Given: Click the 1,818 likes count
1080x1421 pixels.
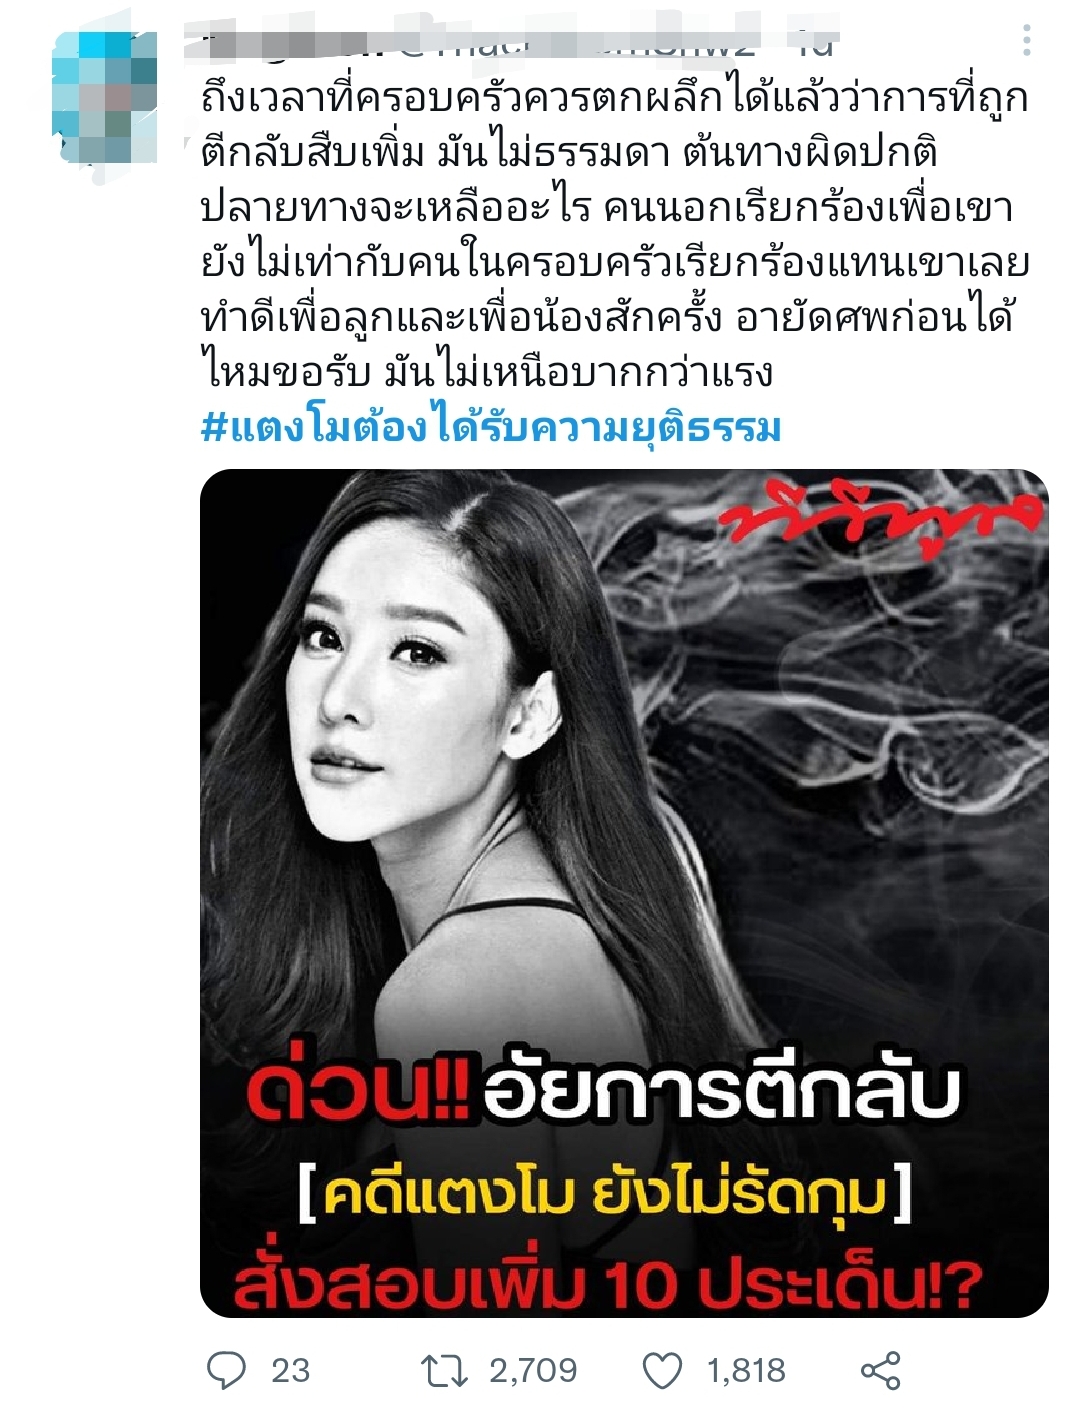Looking at the screenshot, I should point(746,1370).
